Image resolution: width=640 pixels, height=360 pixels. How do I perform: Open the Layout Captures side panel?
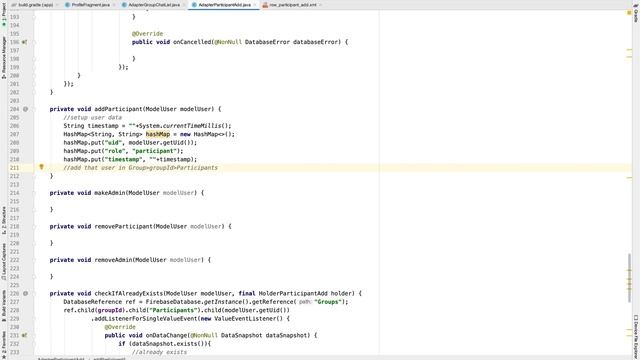click(4, 262)
